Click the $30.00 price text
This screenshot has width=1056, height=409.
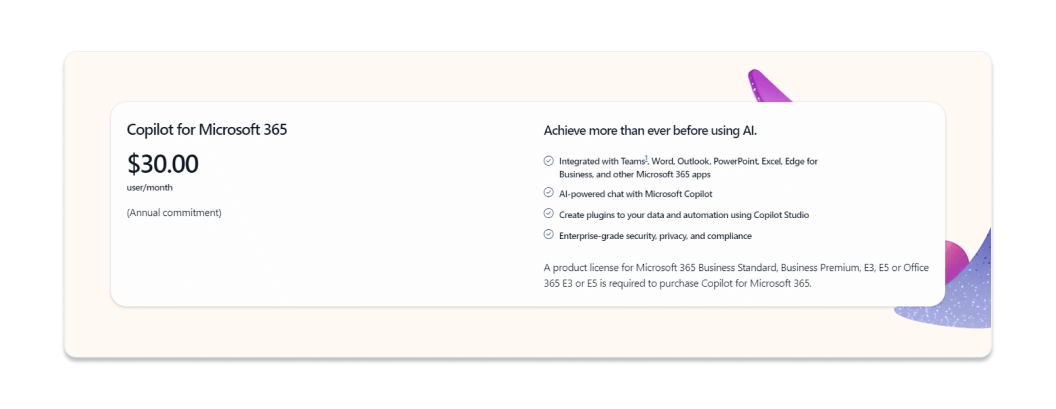[162, 164]
